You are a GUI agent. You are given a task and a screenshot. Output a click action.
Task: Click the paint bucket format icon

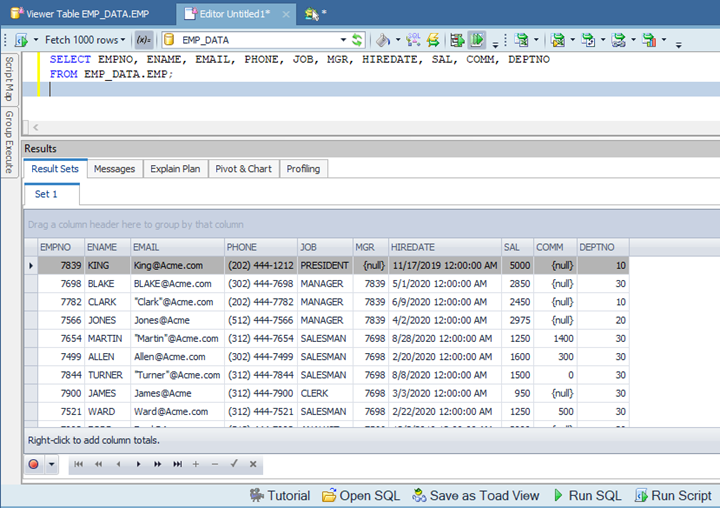382,40
